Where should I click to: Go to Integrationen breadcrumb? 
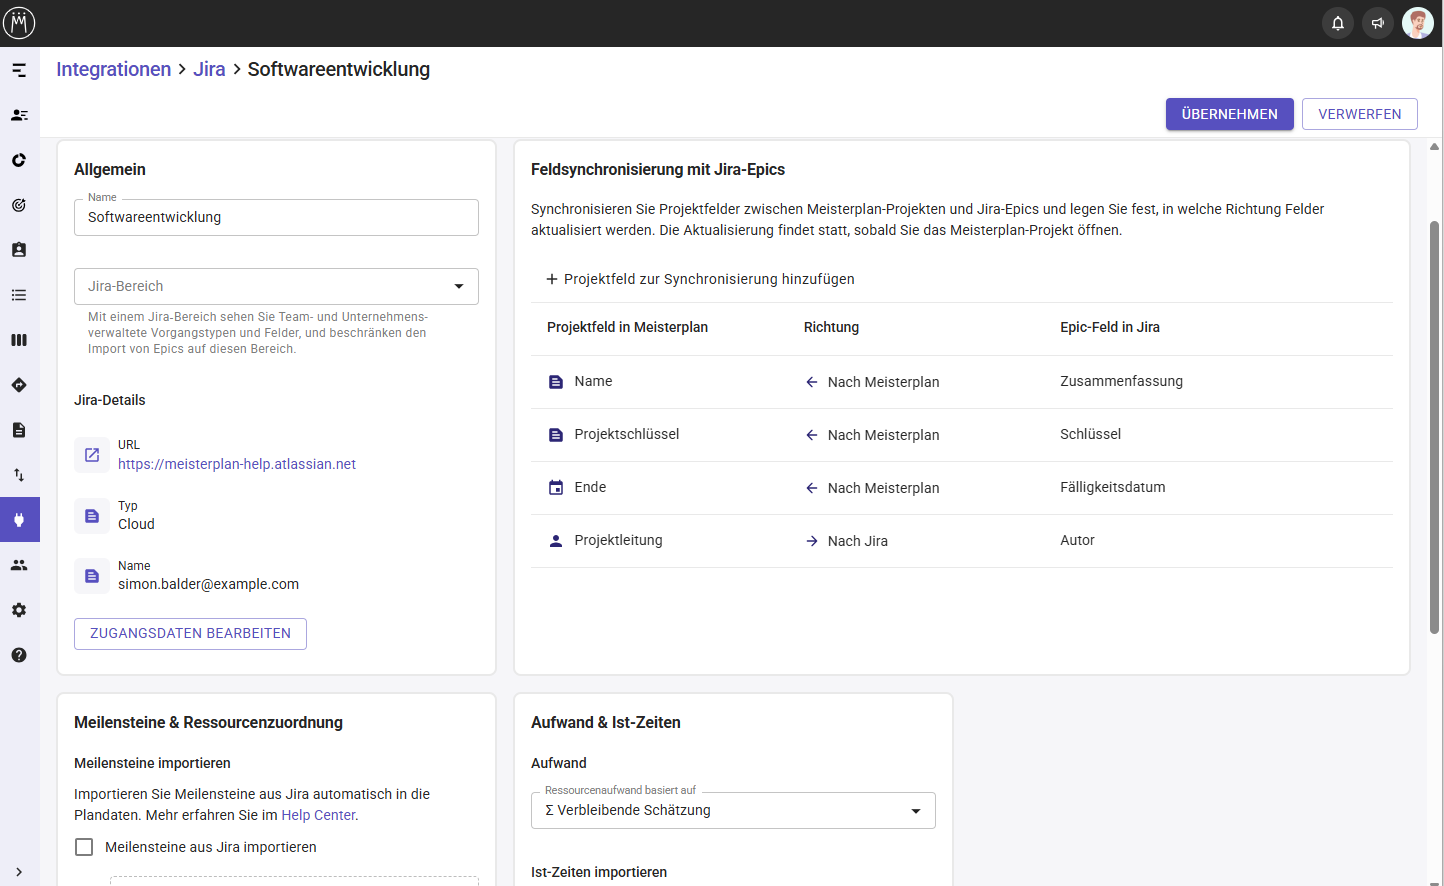[x=114, y=69]
